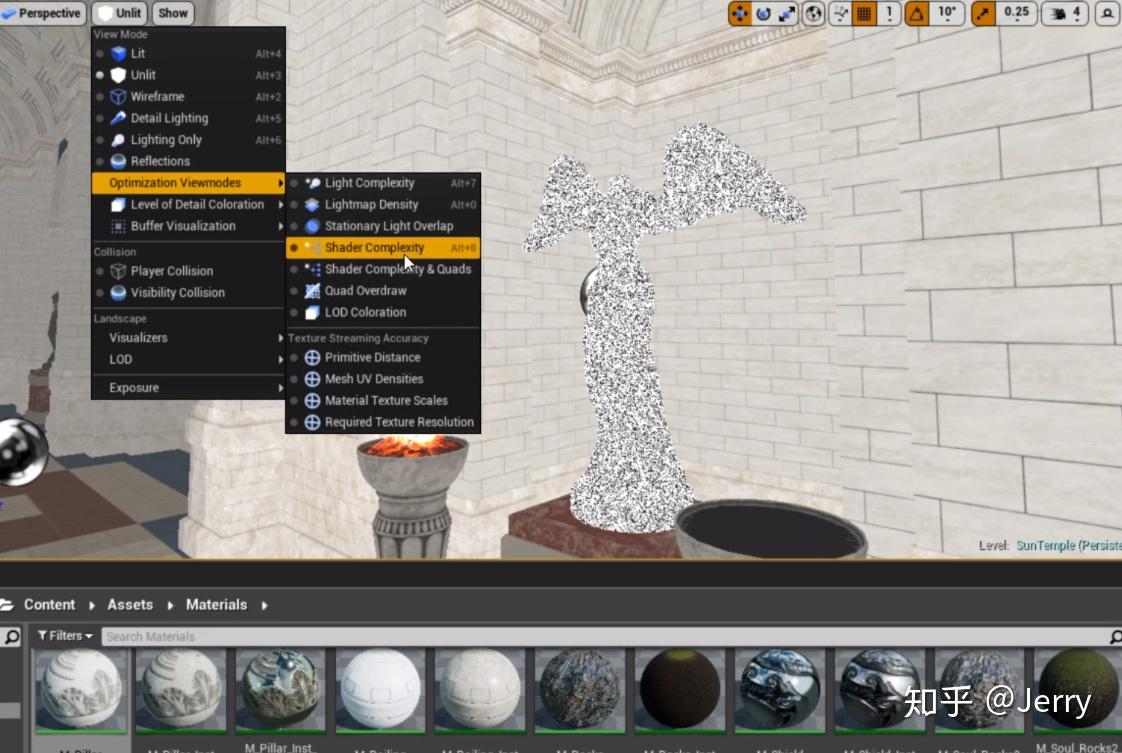Select the Wireframe view mode
This screenshot has width=1122, height=753.
tap(160, 96)
